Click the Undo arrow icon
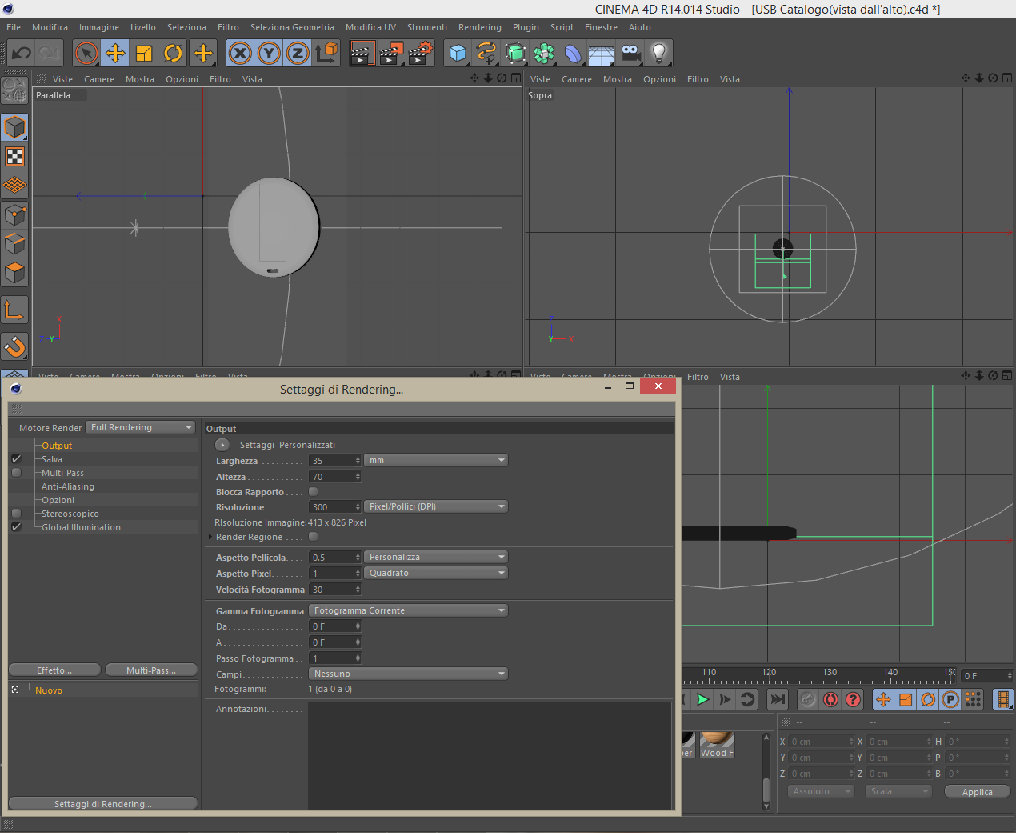 [x=21, y=53]
